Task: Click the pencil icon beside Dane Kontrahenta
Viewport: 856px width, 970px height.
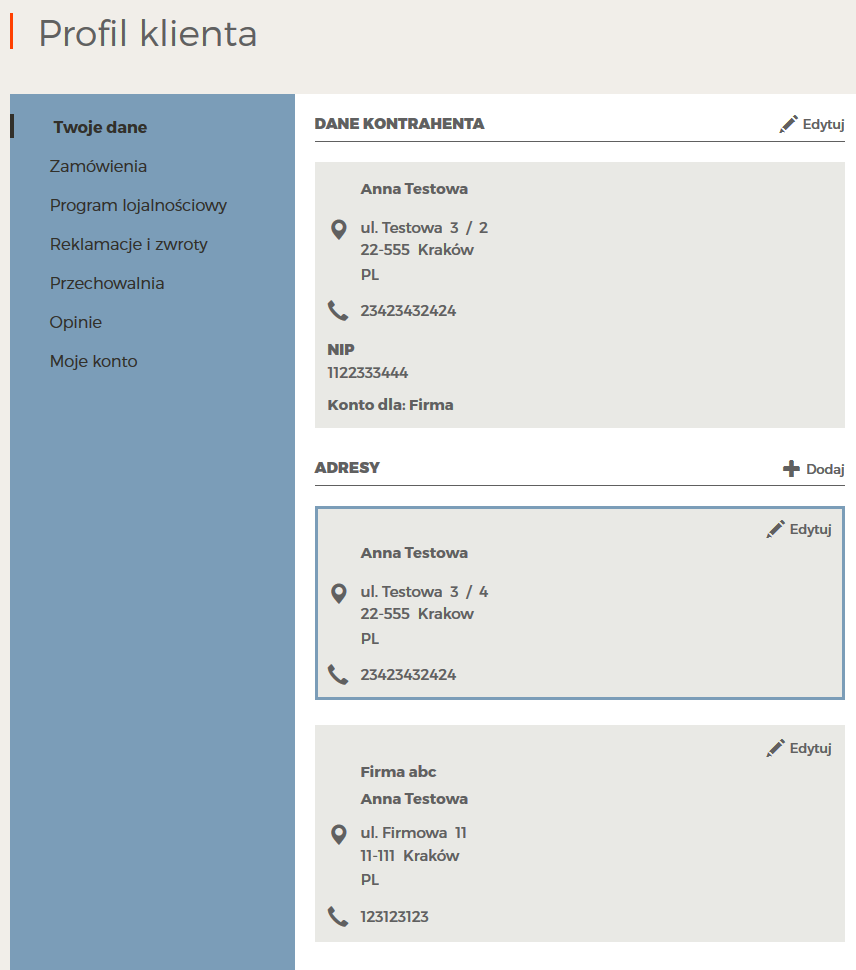Action: 788,124
